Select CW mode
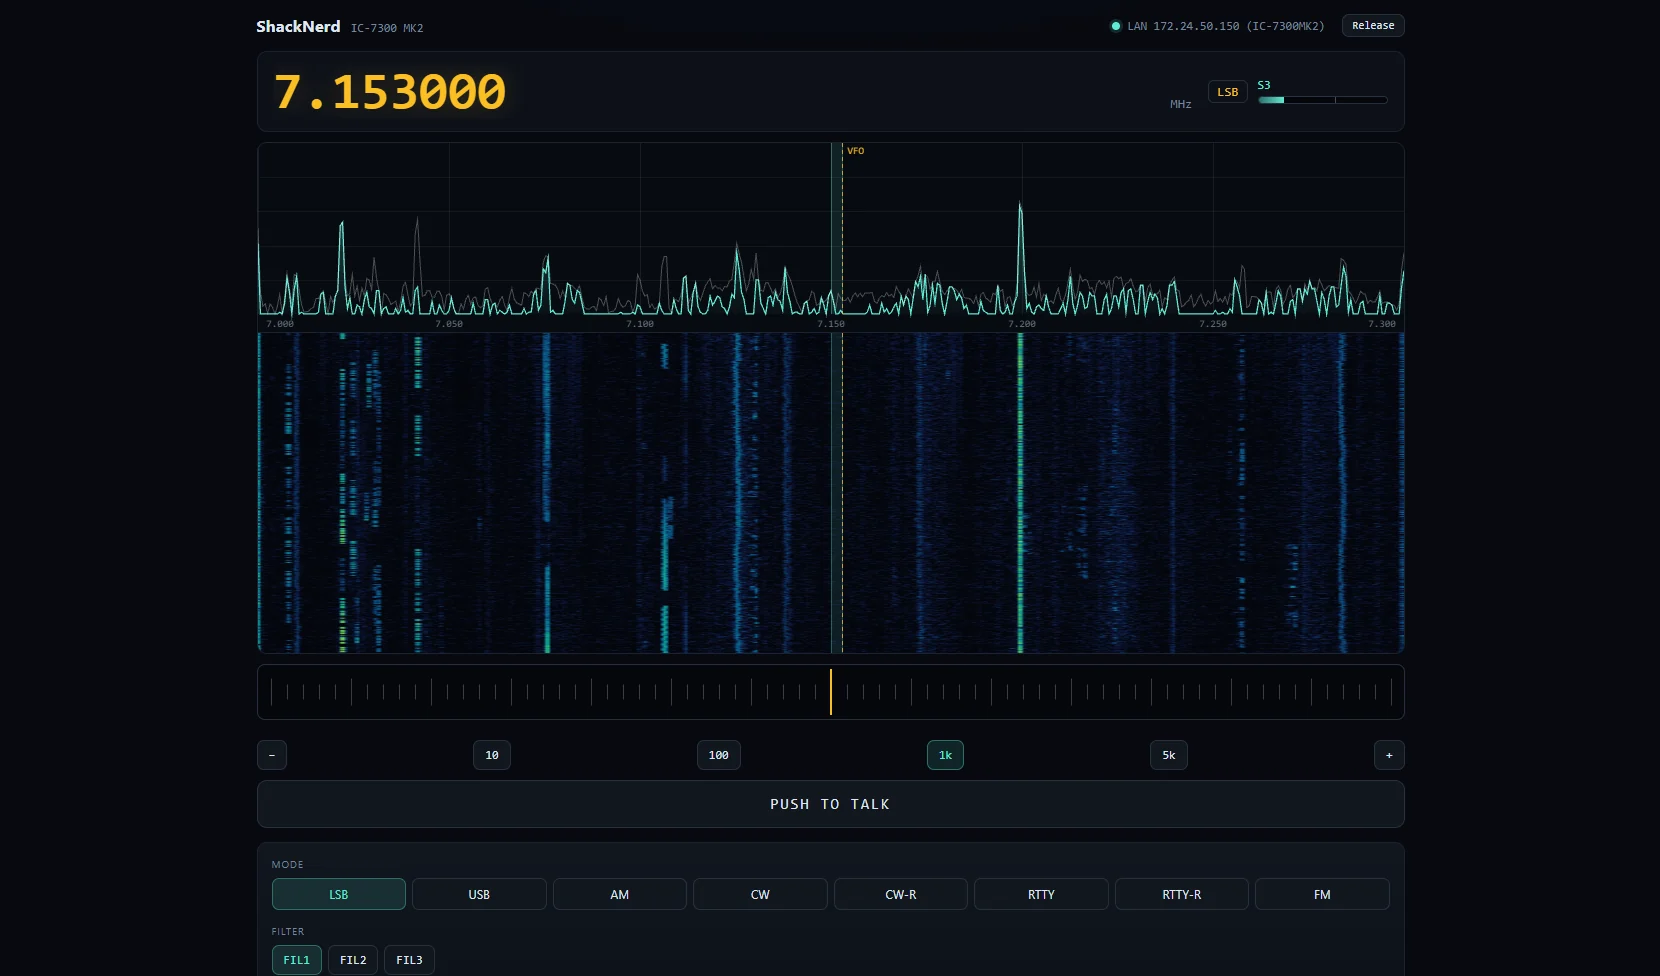Screen dimensions: 1660x976 [760, 894]
